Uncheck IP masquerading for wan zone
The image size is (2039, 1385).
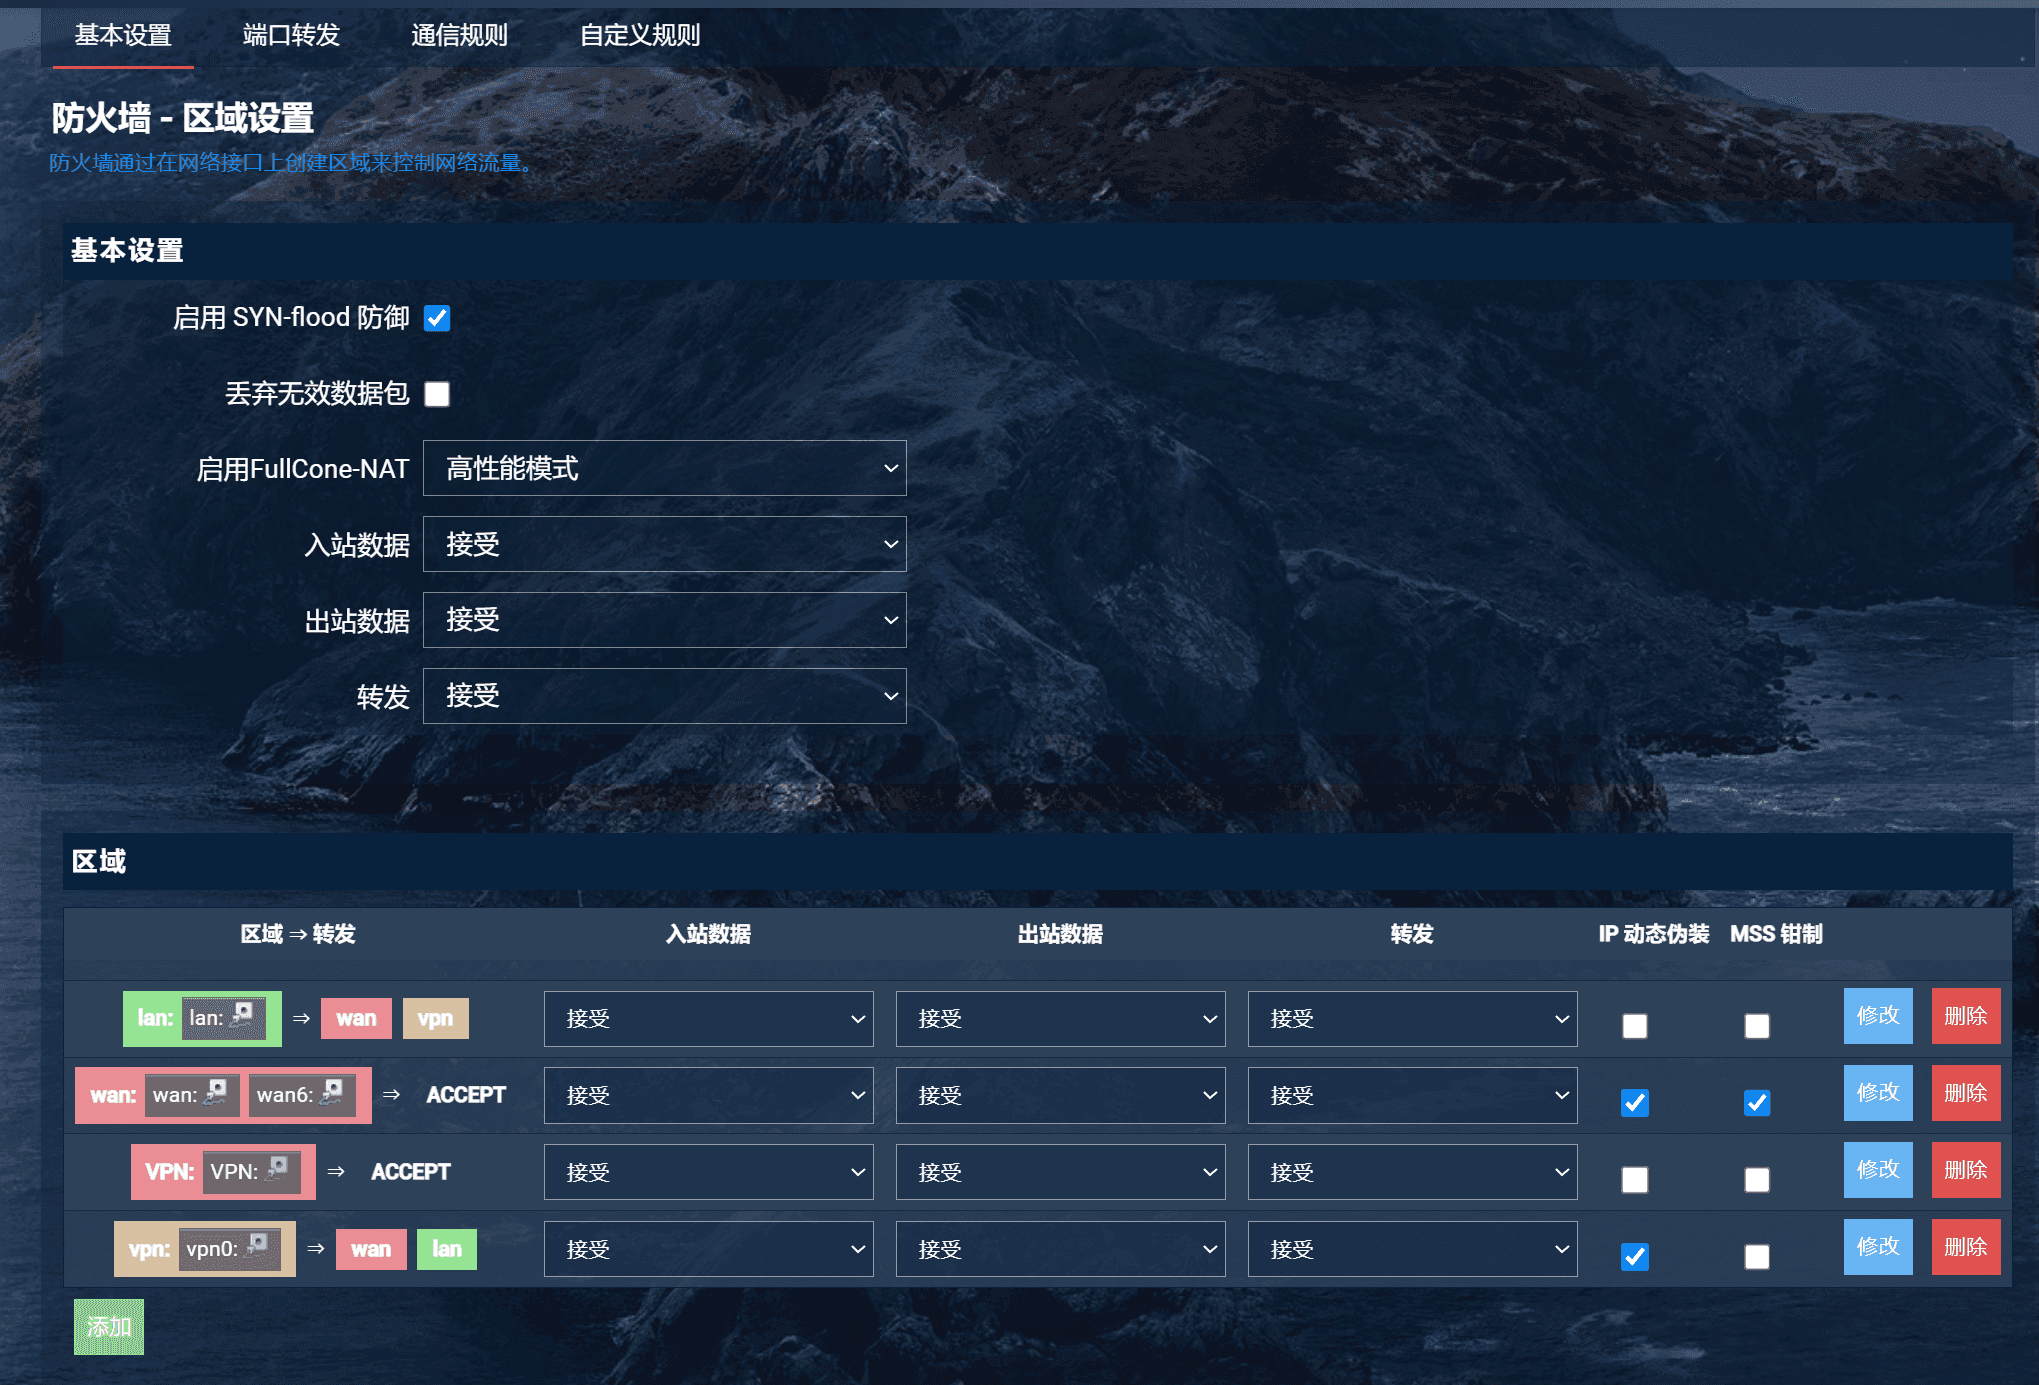coord(1634,1103)
